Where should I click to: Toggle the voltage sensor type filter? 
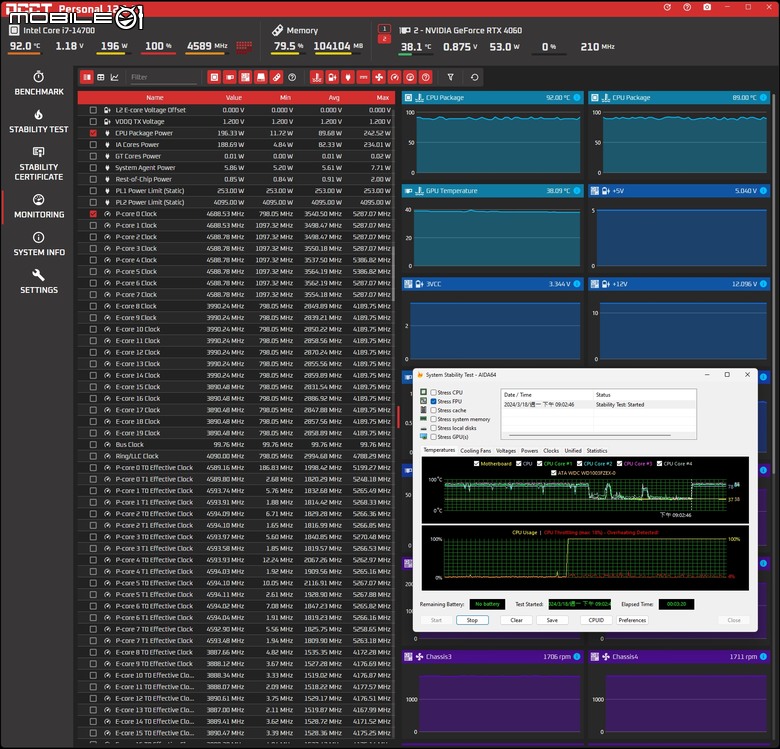332,77
